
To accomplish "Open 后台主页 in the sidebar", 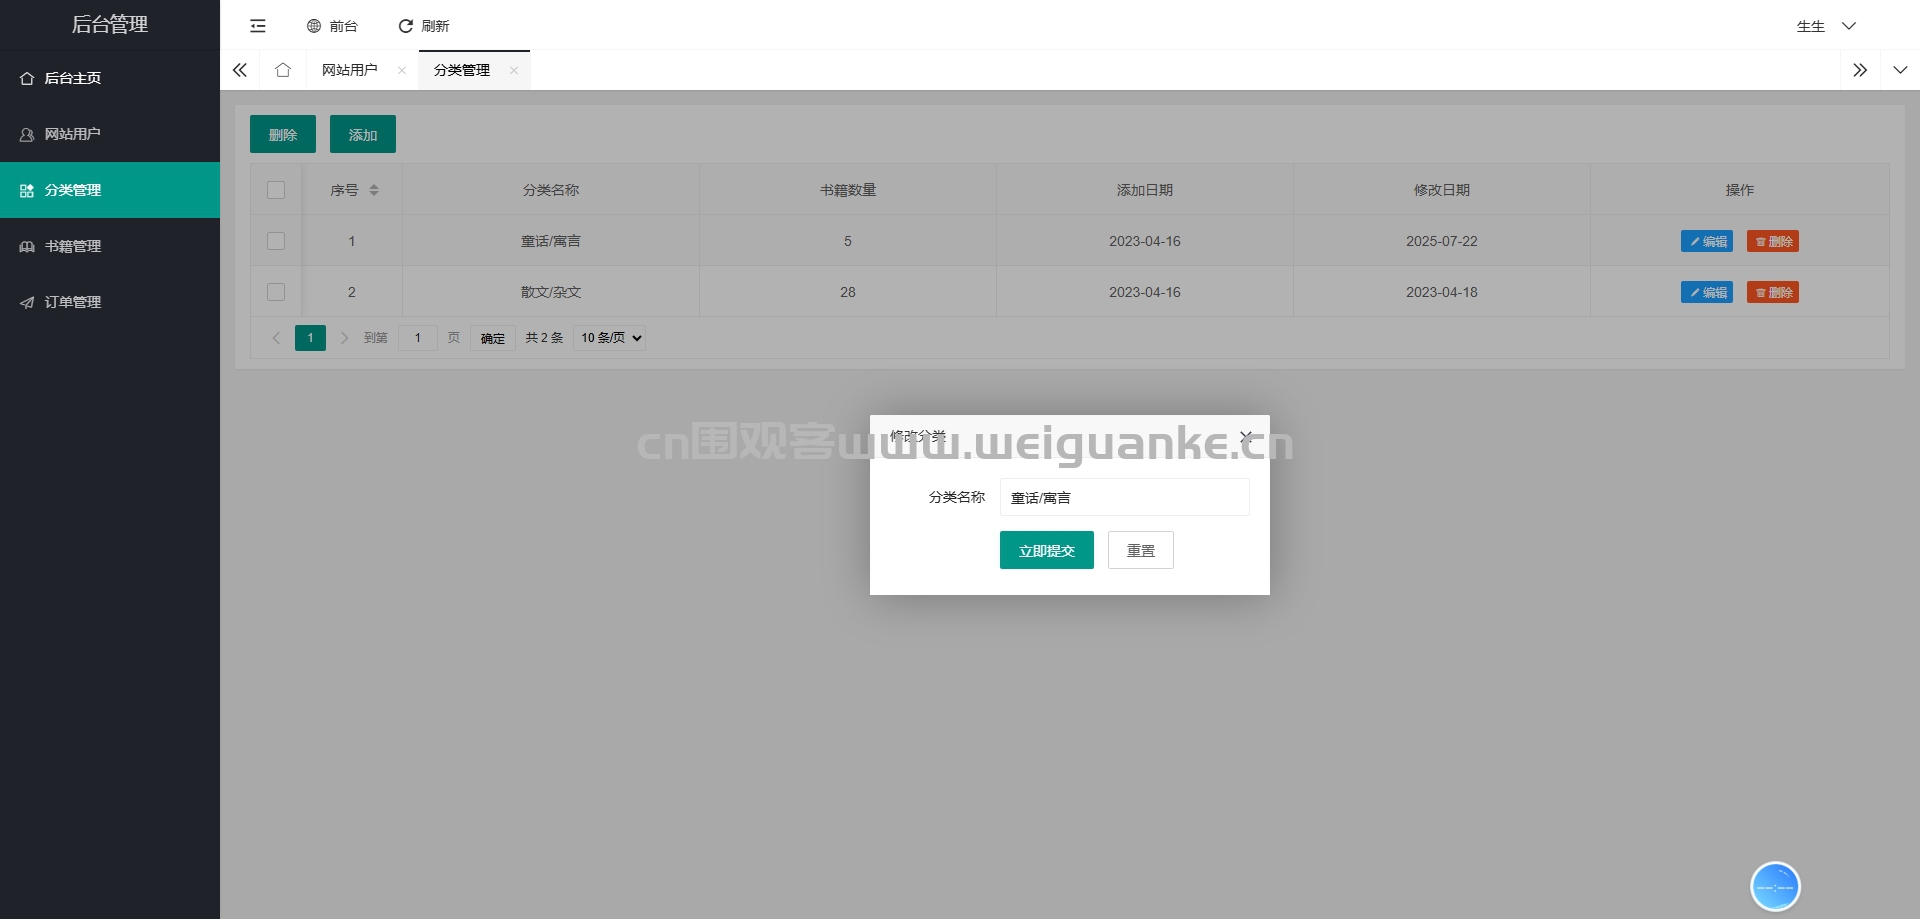I will point(110,78).
